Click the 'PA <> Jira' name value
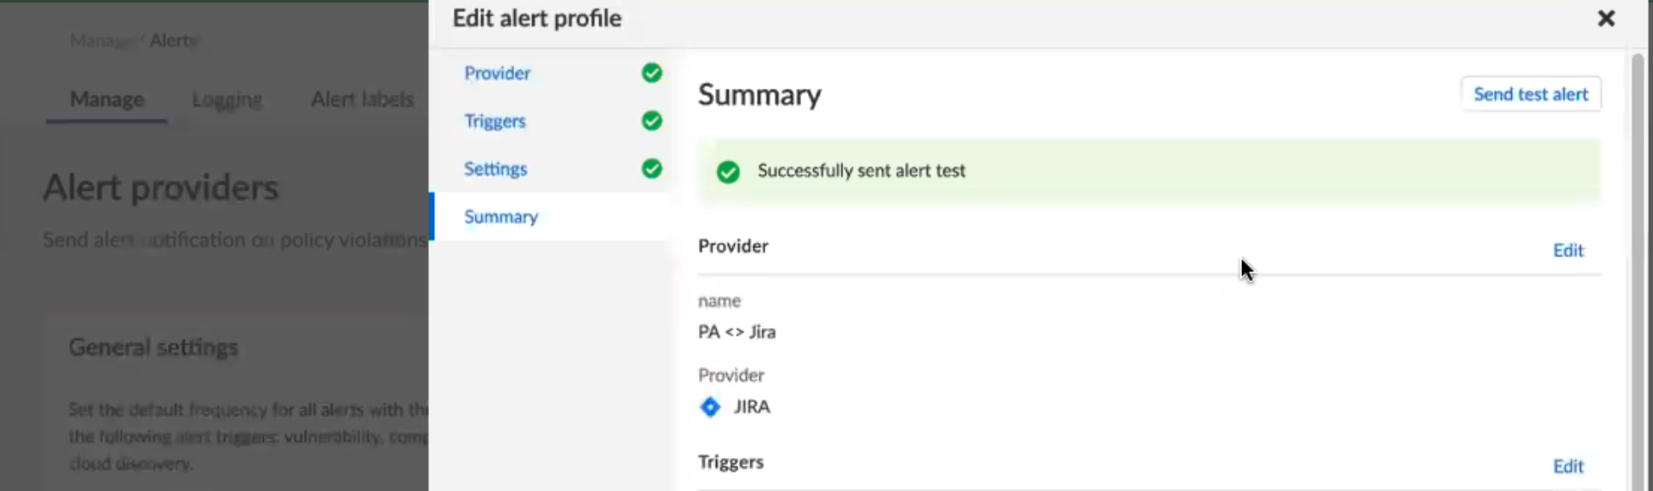This screenshot has width=1653, height=491. click(737, 332)
